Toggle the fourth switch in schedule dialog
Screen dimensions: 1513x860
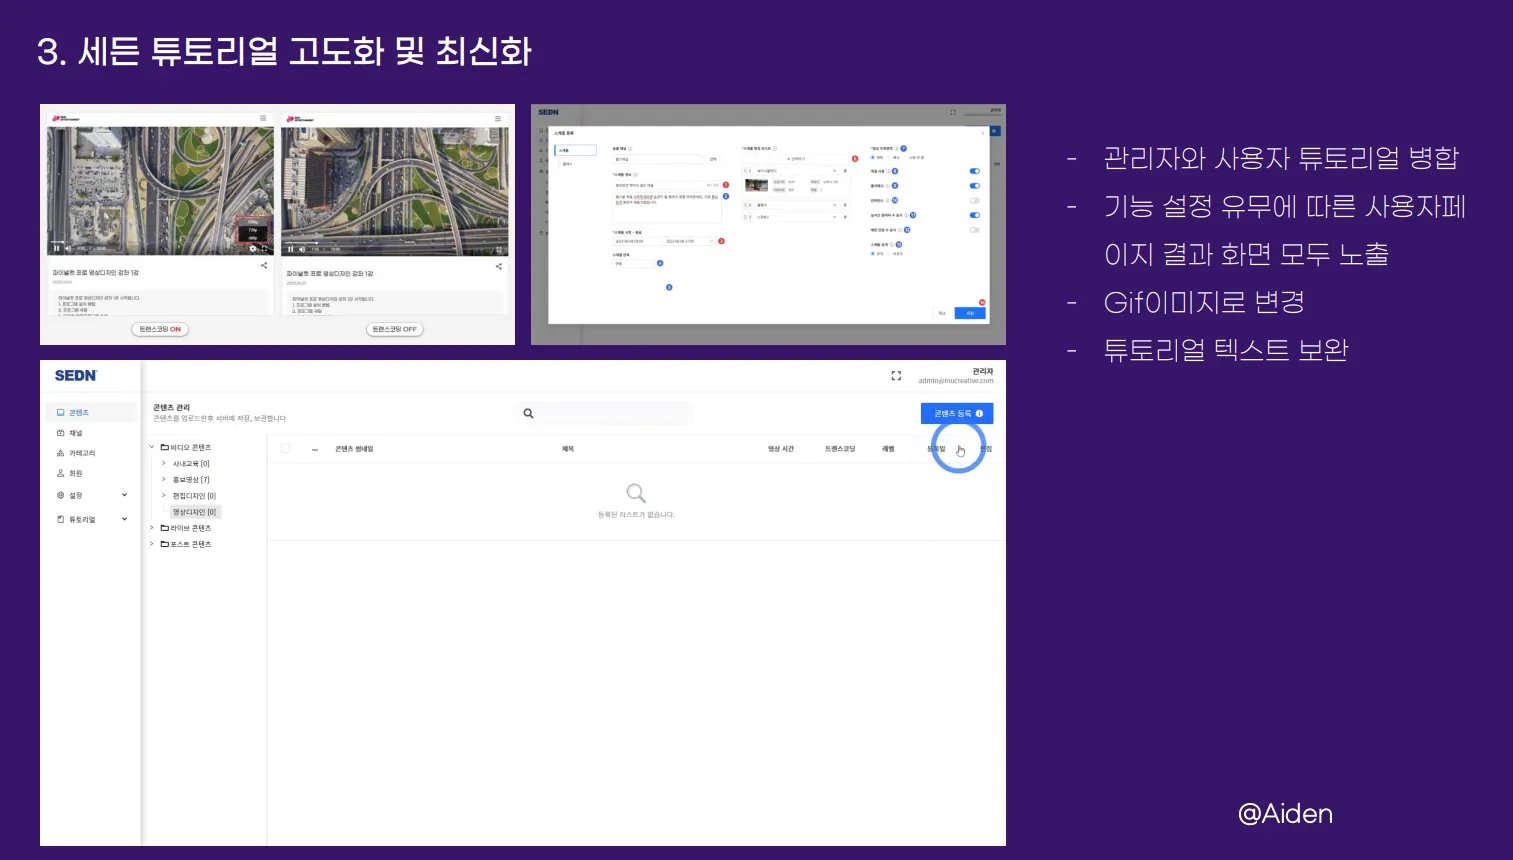(x=975, y=215)
